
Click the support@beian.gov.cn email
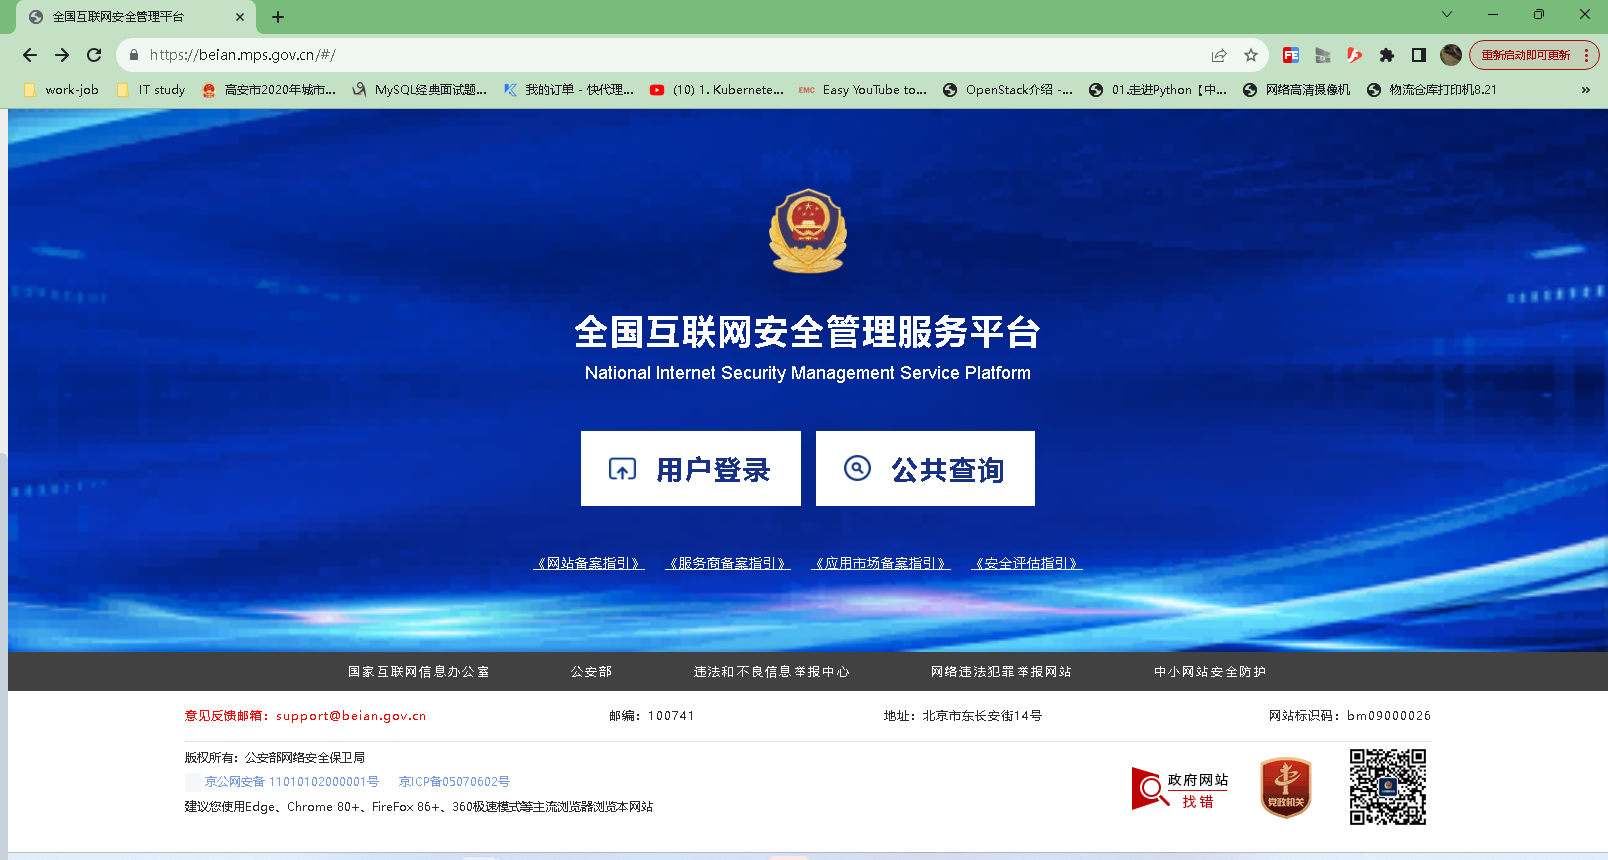coord(351,716)
